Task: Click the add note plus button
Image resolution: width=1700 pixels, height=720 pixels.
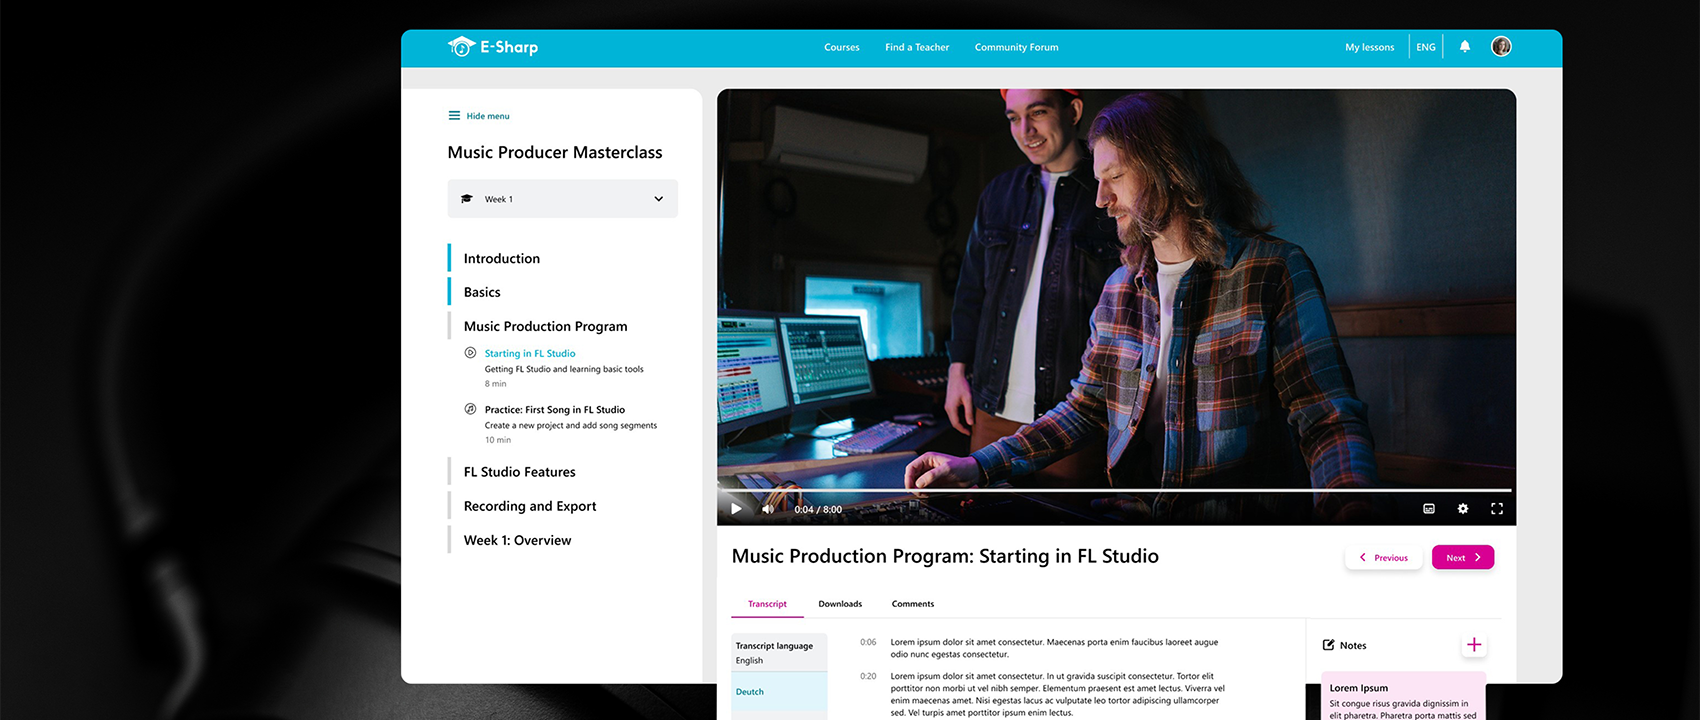Action: (1474, 645)
